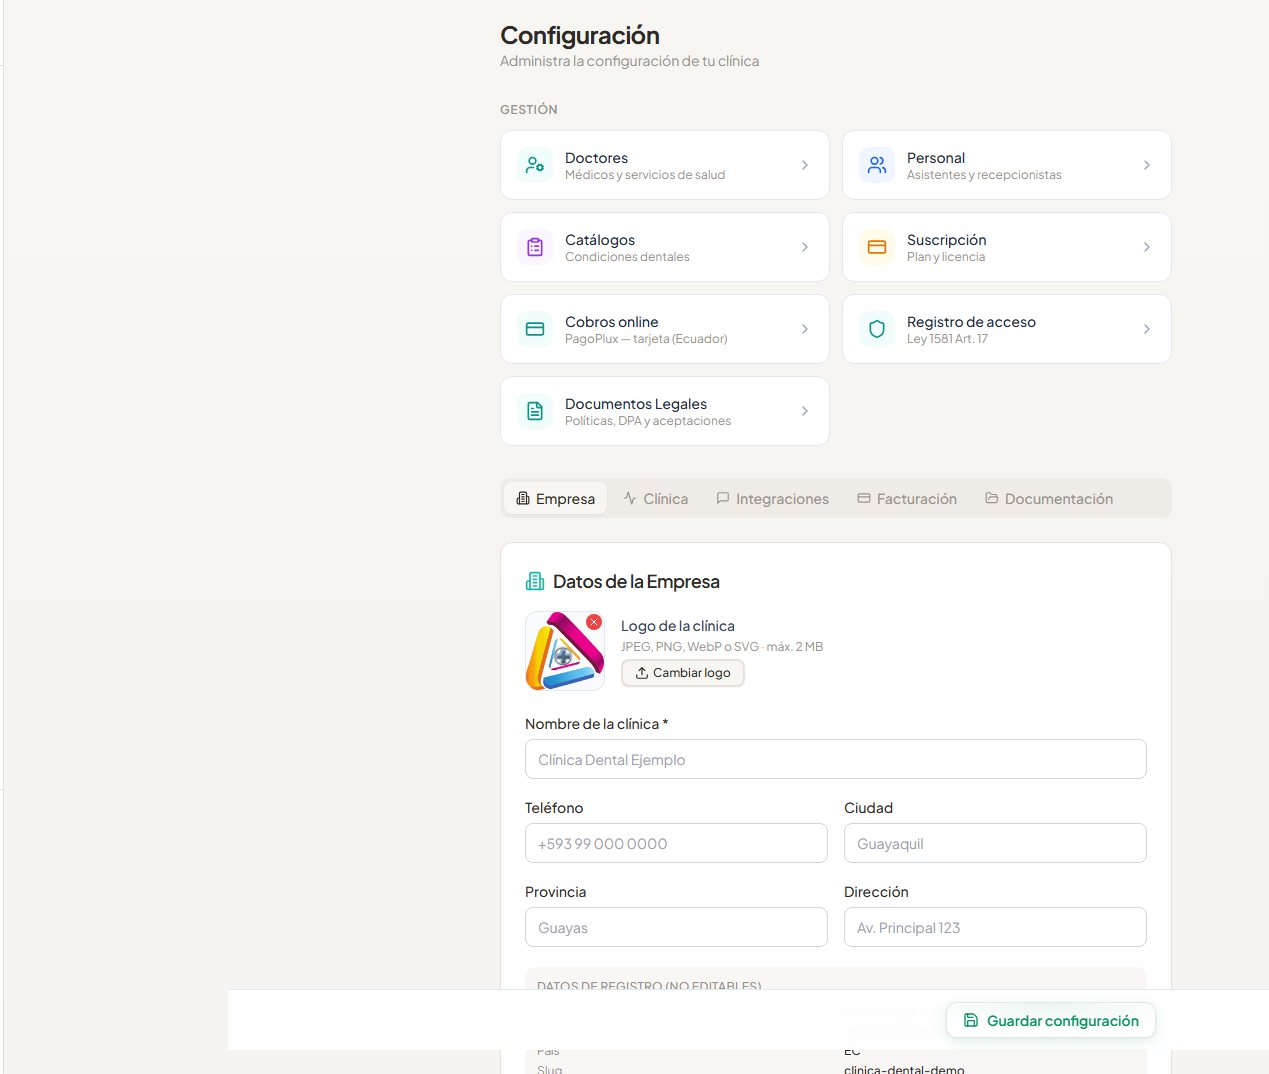Switch to the Empresa tab

(x=555, y=498)
